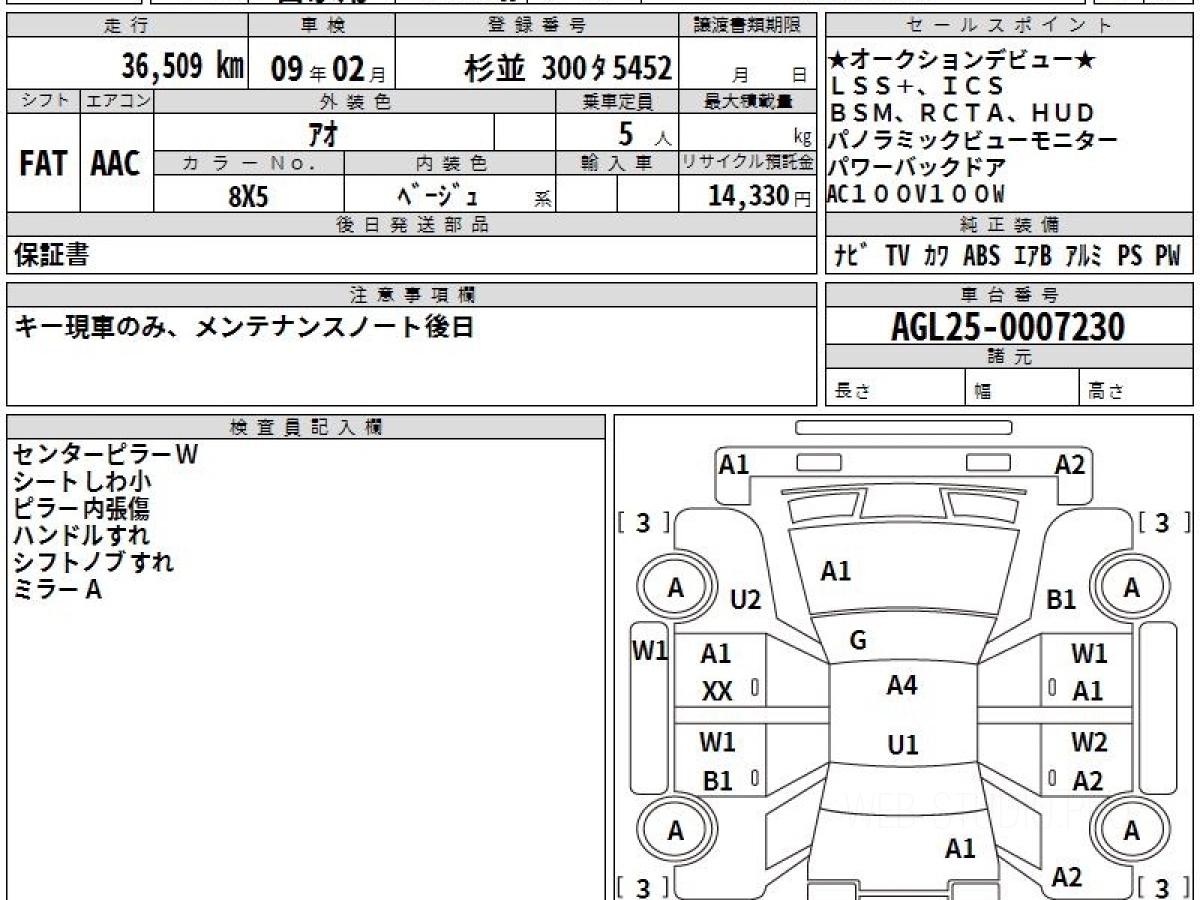Select the seating capacity 5人

click(643, 132)
